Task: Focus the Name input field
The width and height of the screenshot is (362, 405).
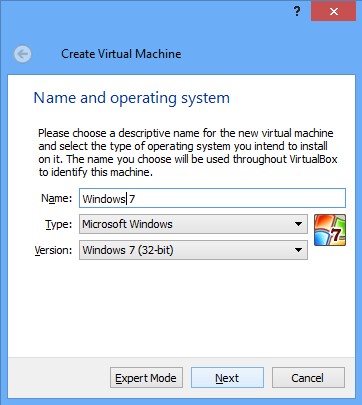Action: 212,198
